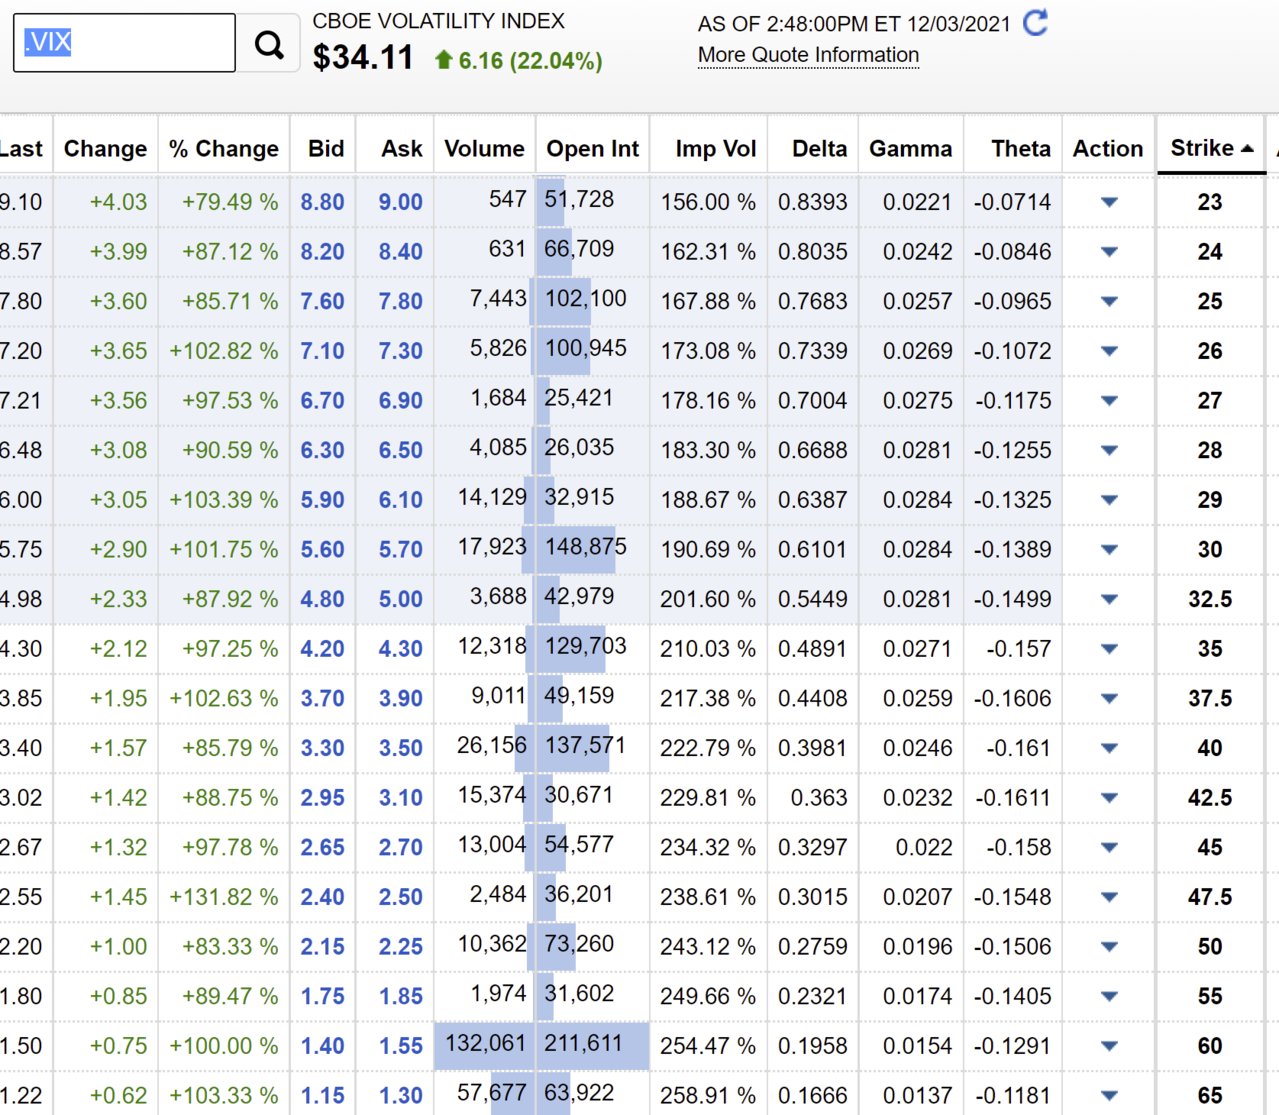This screenshot has width=1279, height=1115.
Task: Sort by Theta column header
Action: 1021,149
